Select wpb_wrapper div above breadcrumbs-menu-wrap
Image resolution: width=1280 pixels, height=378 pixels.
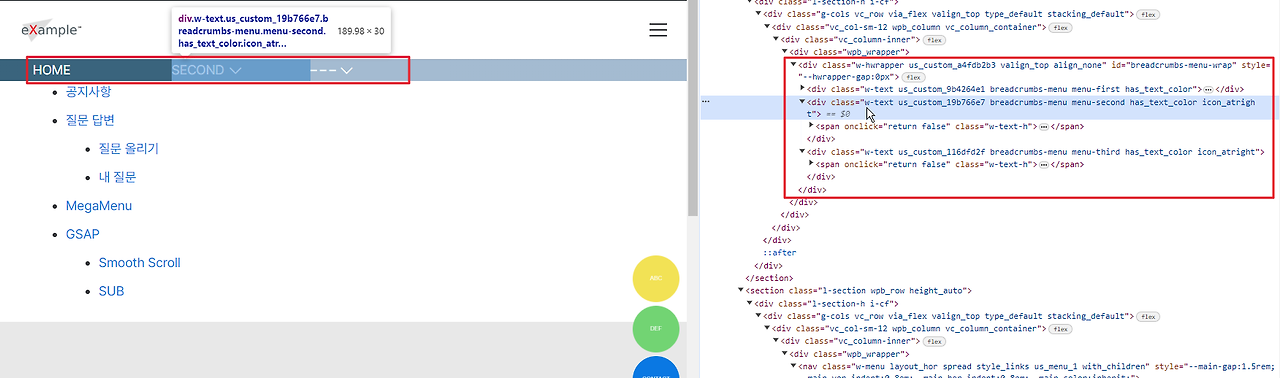tap(849, 51)
